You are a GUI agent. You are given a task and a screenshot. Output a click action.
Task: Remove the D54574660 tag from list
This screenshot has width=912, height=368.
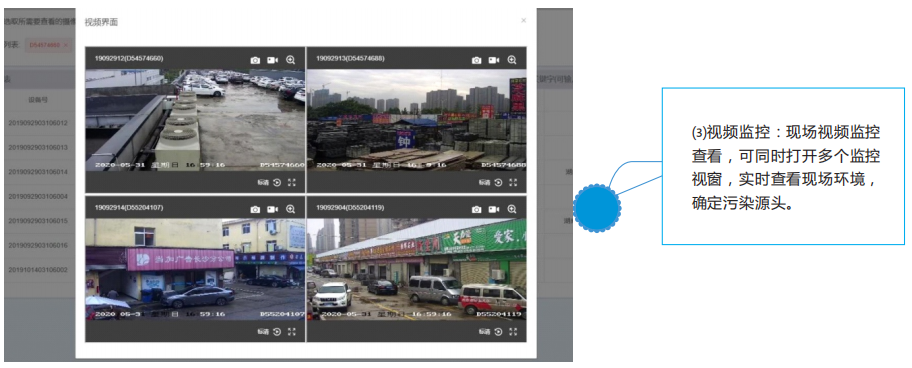(66, 45)
